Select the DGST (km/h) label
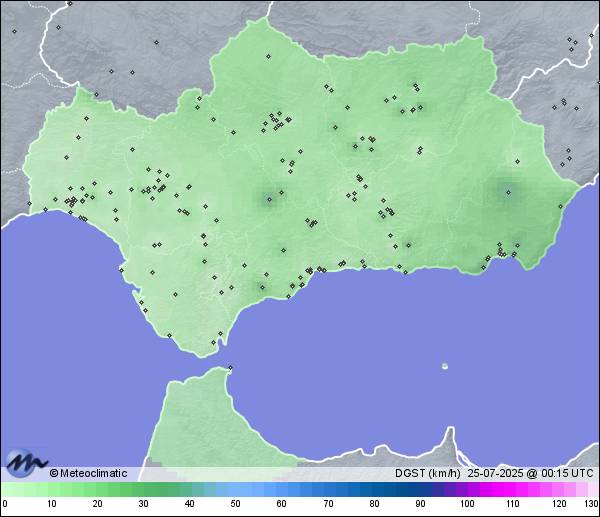Screen dimensions: 600x517 tap(427, 473)
